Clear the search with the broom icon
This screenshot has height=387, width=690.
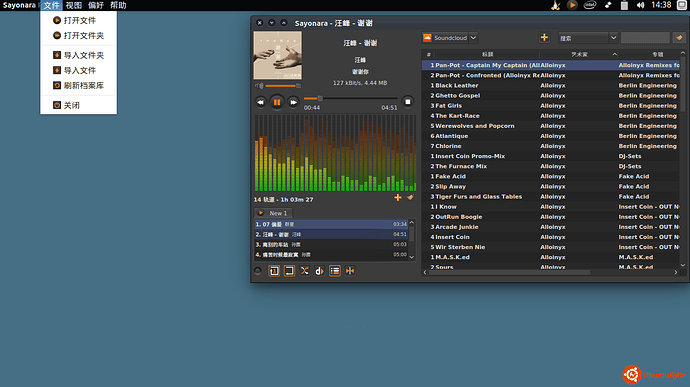[x=679, y=38]
